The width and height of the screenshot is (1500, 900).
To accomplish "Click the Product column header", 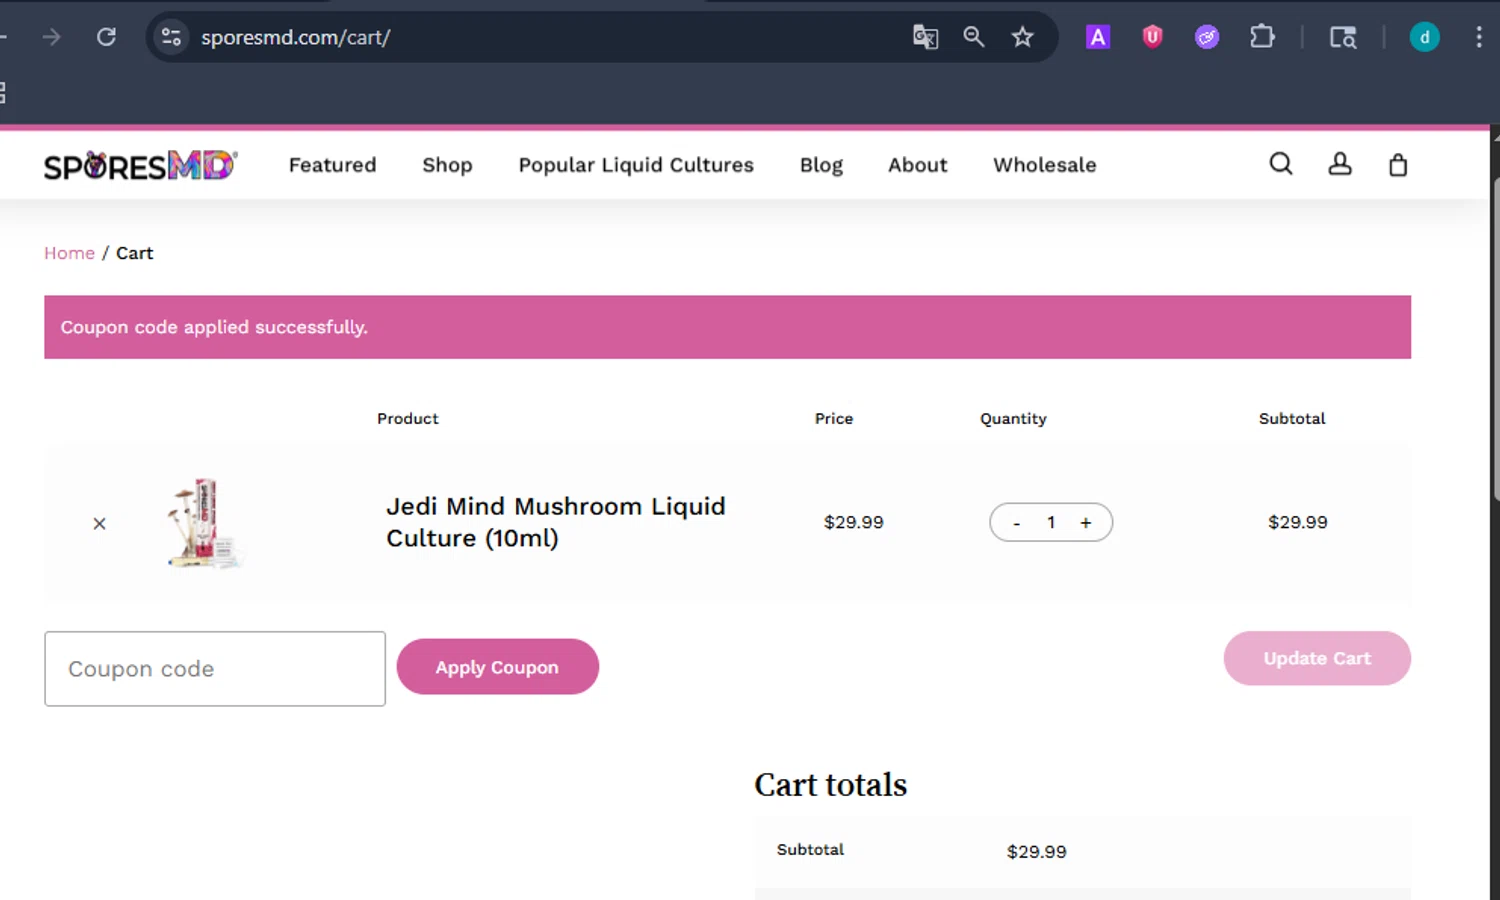I will point(407,418).
